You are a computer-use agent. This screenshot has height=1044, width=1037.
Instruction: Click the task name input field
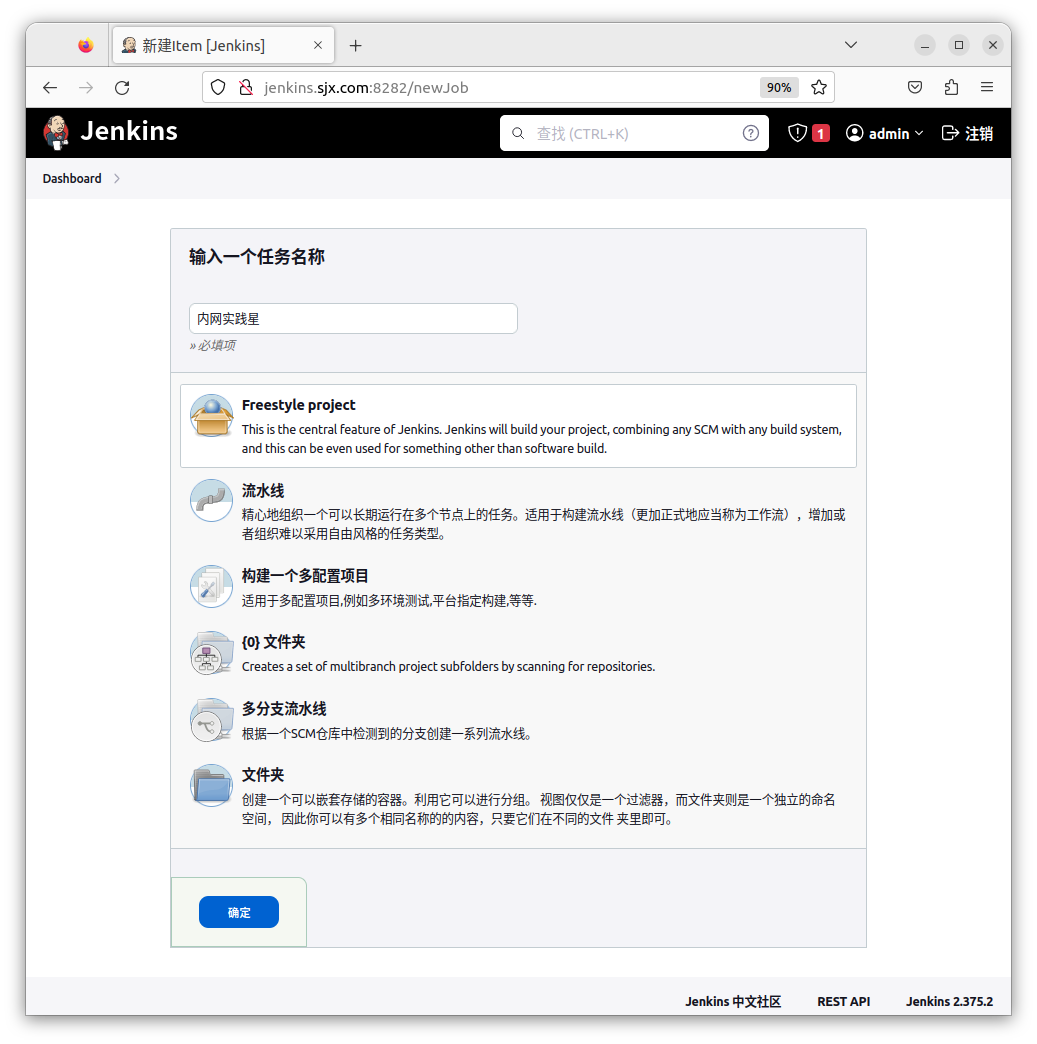[353, 319]
